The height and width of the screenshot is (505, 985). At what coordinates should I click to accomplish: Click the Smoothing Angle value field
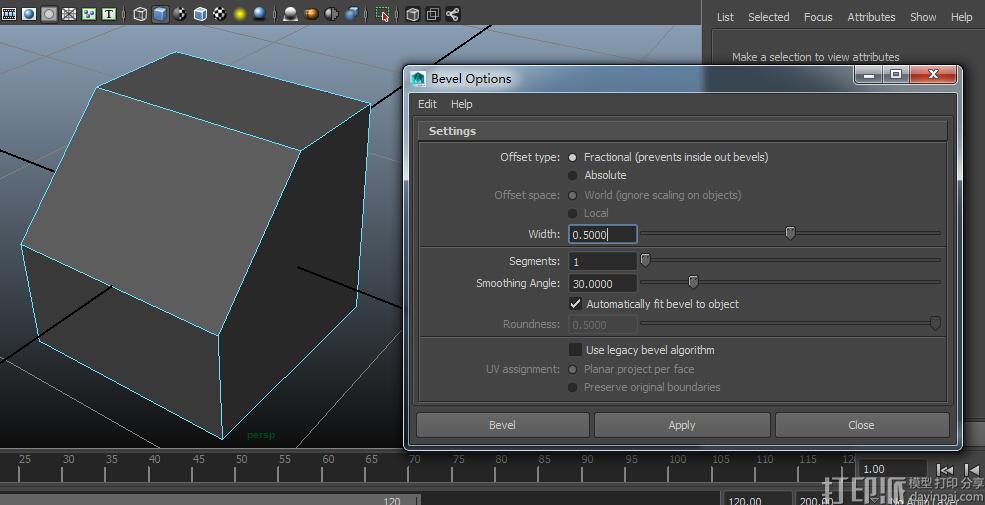(x=602, y=283)
